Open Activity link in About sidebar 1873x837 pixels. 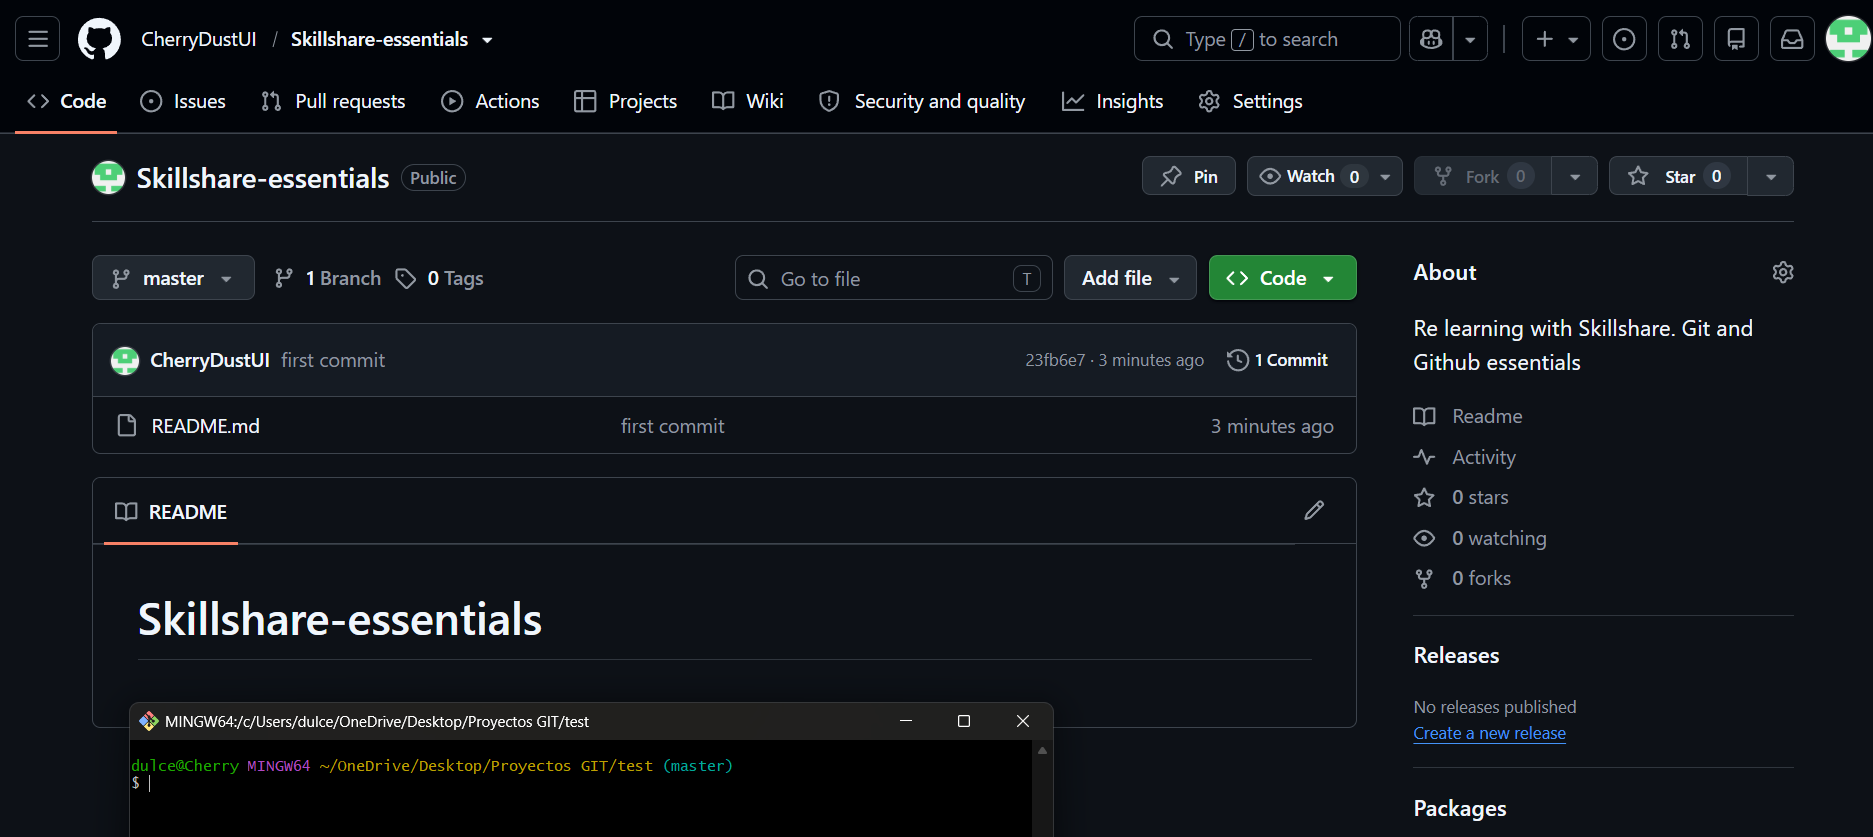tap(1465, 457)
